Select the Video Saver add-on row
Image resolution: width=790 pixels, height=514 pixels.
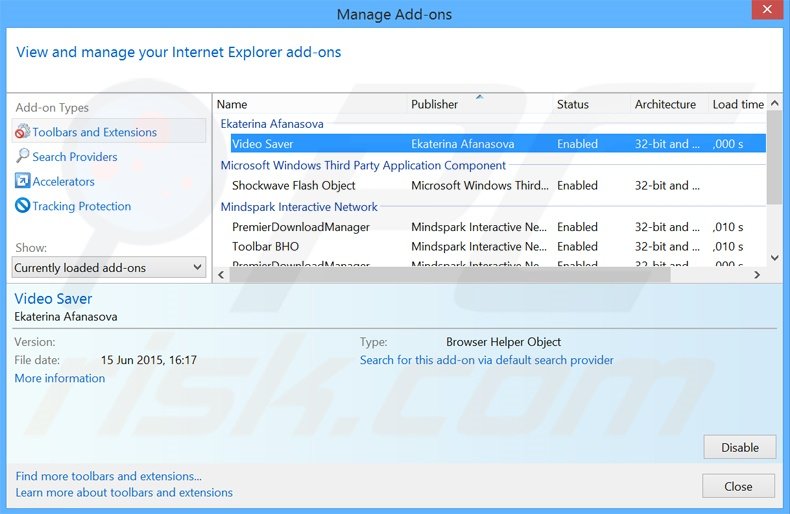[263, 144]
